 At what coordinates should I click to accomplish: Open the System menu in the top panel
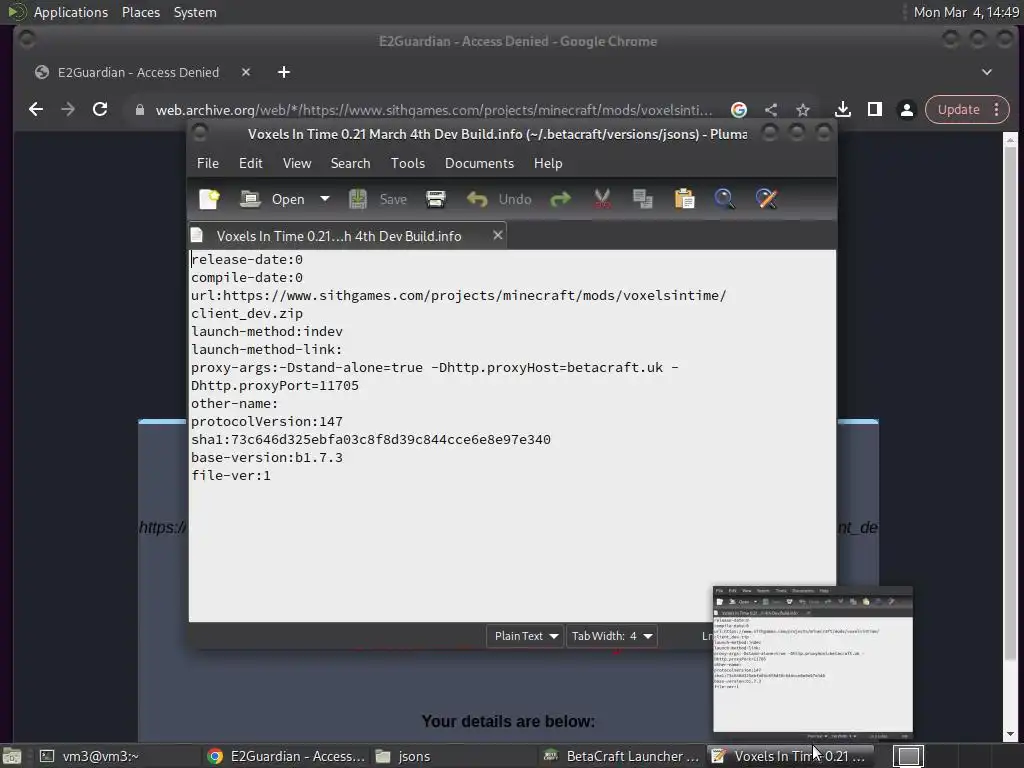click(195, 12)
